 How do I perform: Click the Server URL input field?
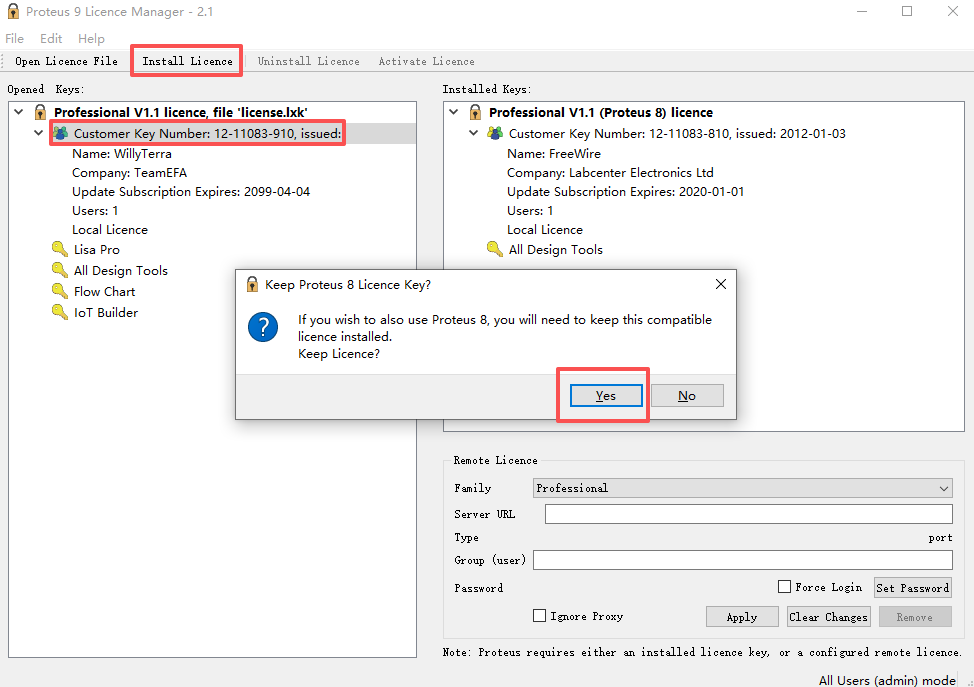click(749, 514)
